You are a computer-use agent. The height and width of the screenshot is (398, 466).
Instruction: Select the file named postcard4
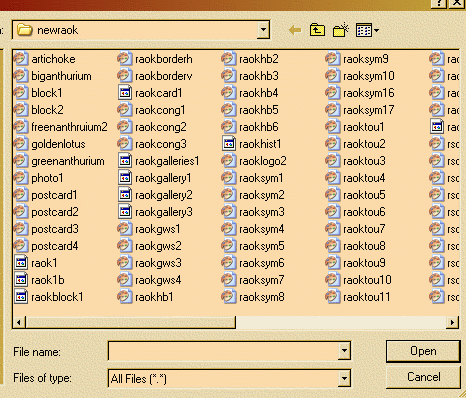[55, 246]
